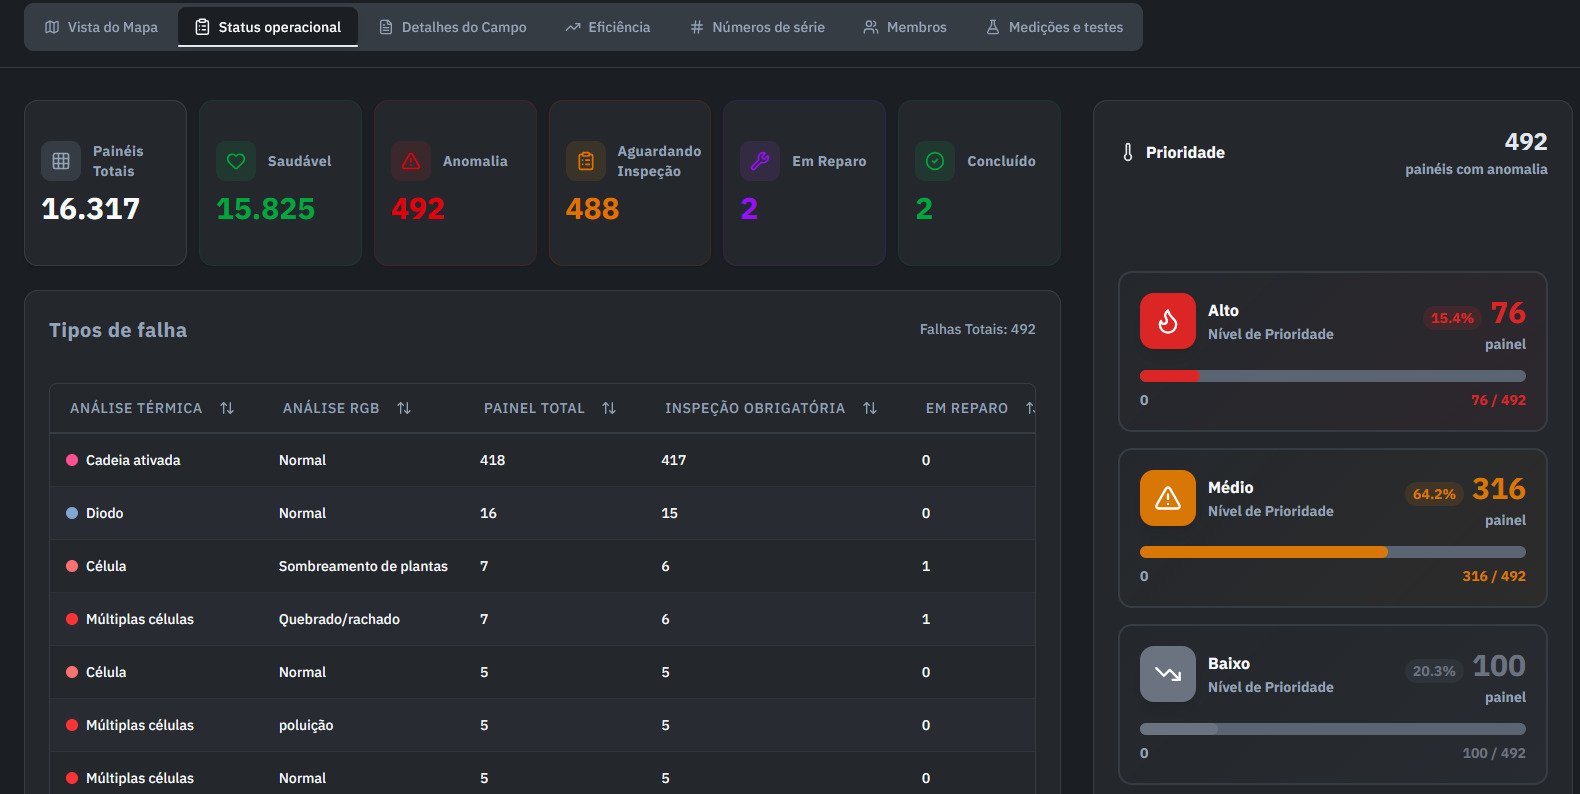Viewport: 1580px width, 794px height.
Task: Click the red flame Alto priority icon
Action: [1167, 321]
